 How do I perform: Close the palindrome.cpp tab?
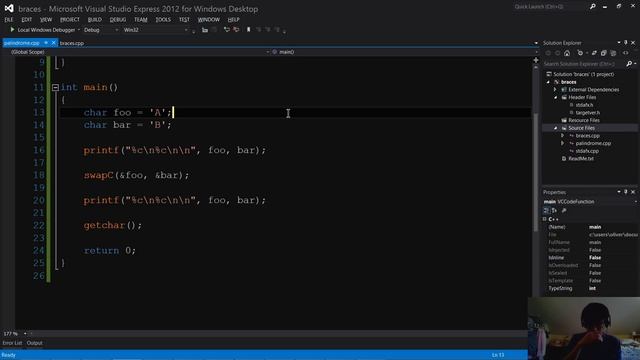coord(53,43)
